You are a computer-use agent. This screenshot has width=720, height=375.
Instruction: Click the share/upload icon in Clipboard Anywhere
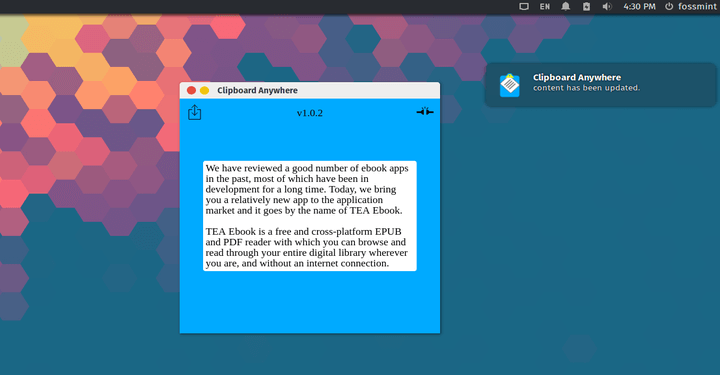pyautogui.click(x=195, y=112)
